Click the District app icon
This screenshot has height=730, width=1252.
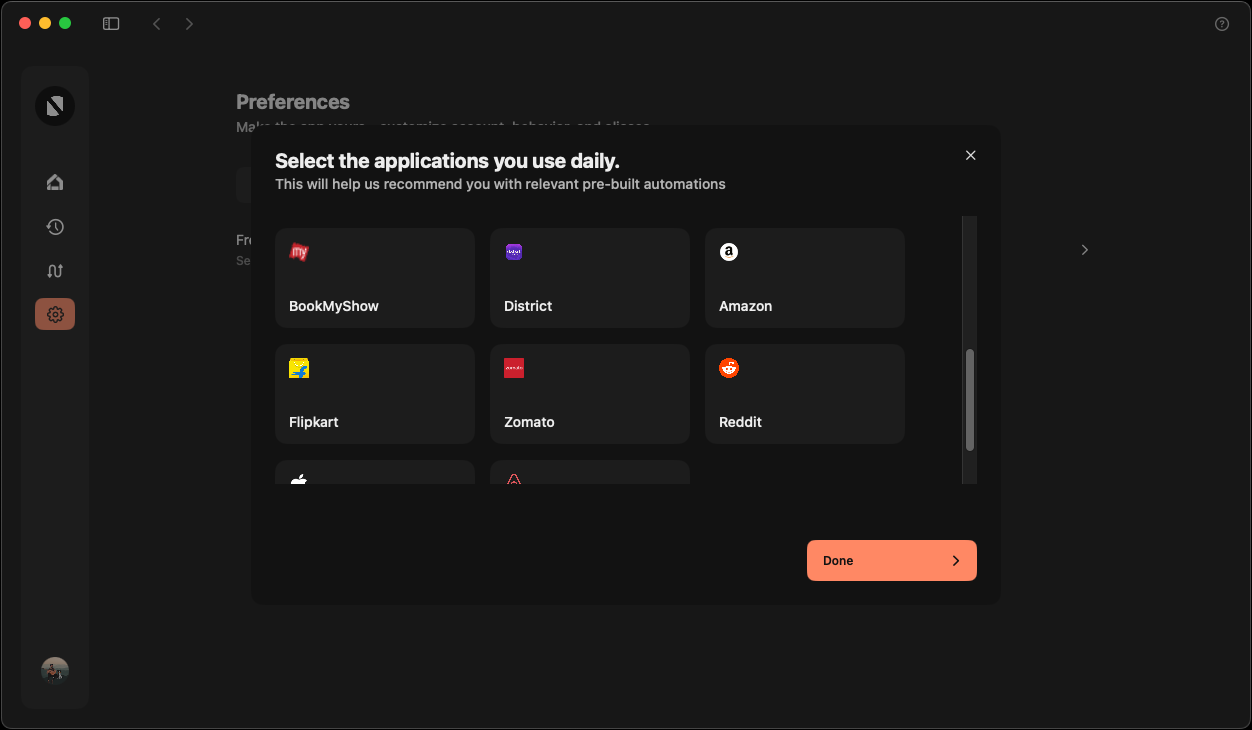[514, 252]
